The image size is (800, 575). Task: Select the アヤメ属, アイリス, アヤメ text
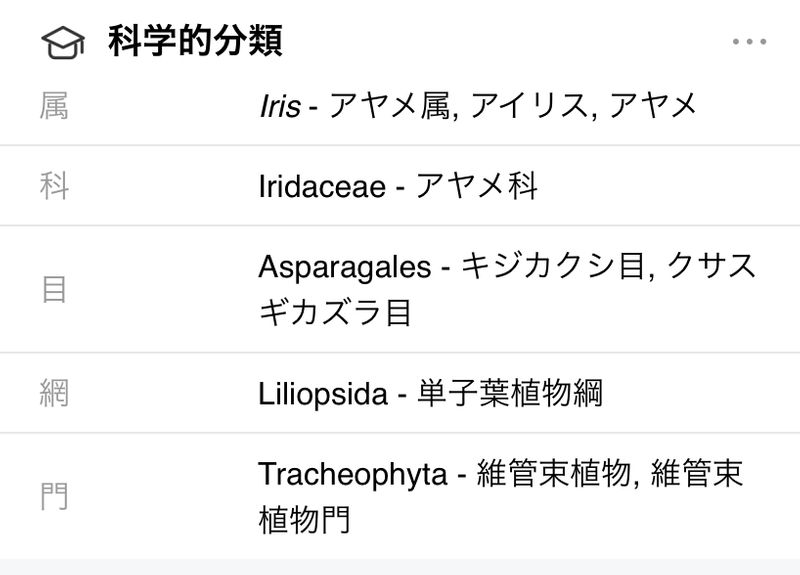(x=512, y=106)
